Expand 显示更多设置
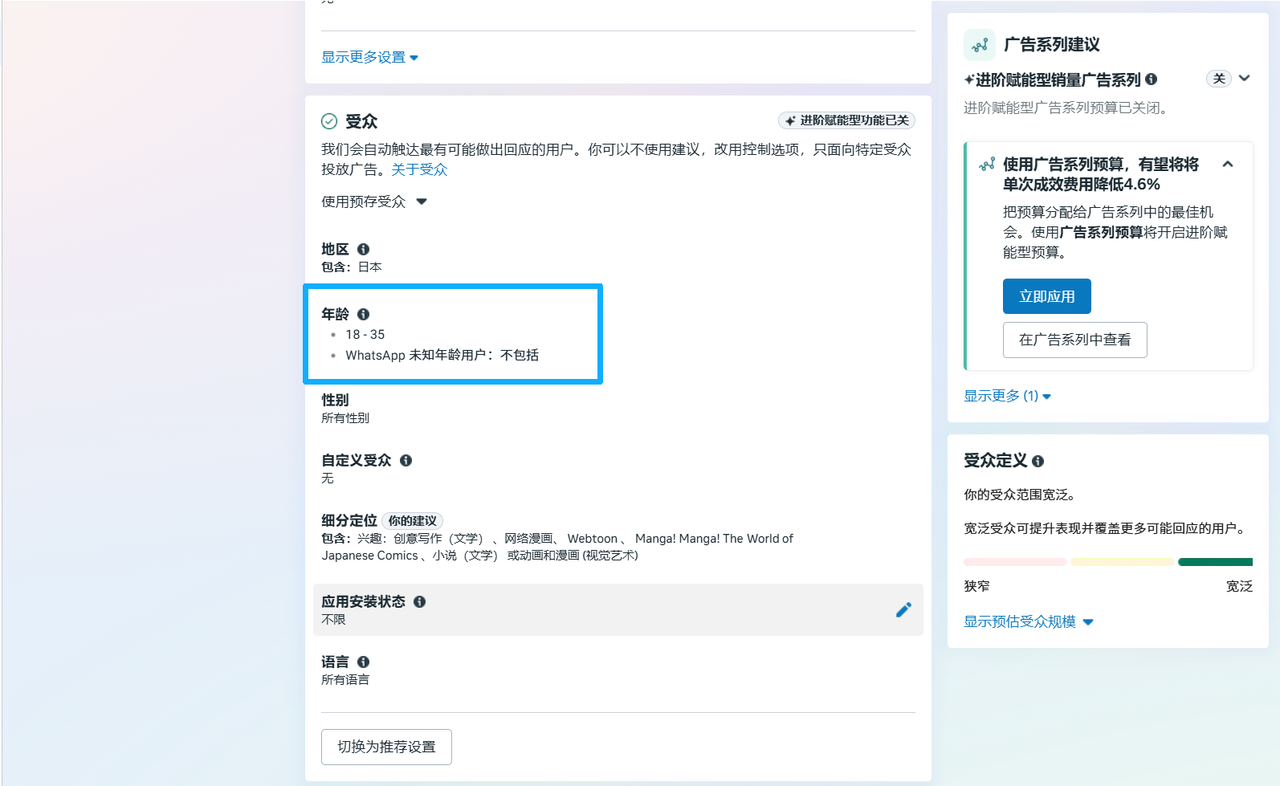1280x786 pixels. tap(370, 57)
